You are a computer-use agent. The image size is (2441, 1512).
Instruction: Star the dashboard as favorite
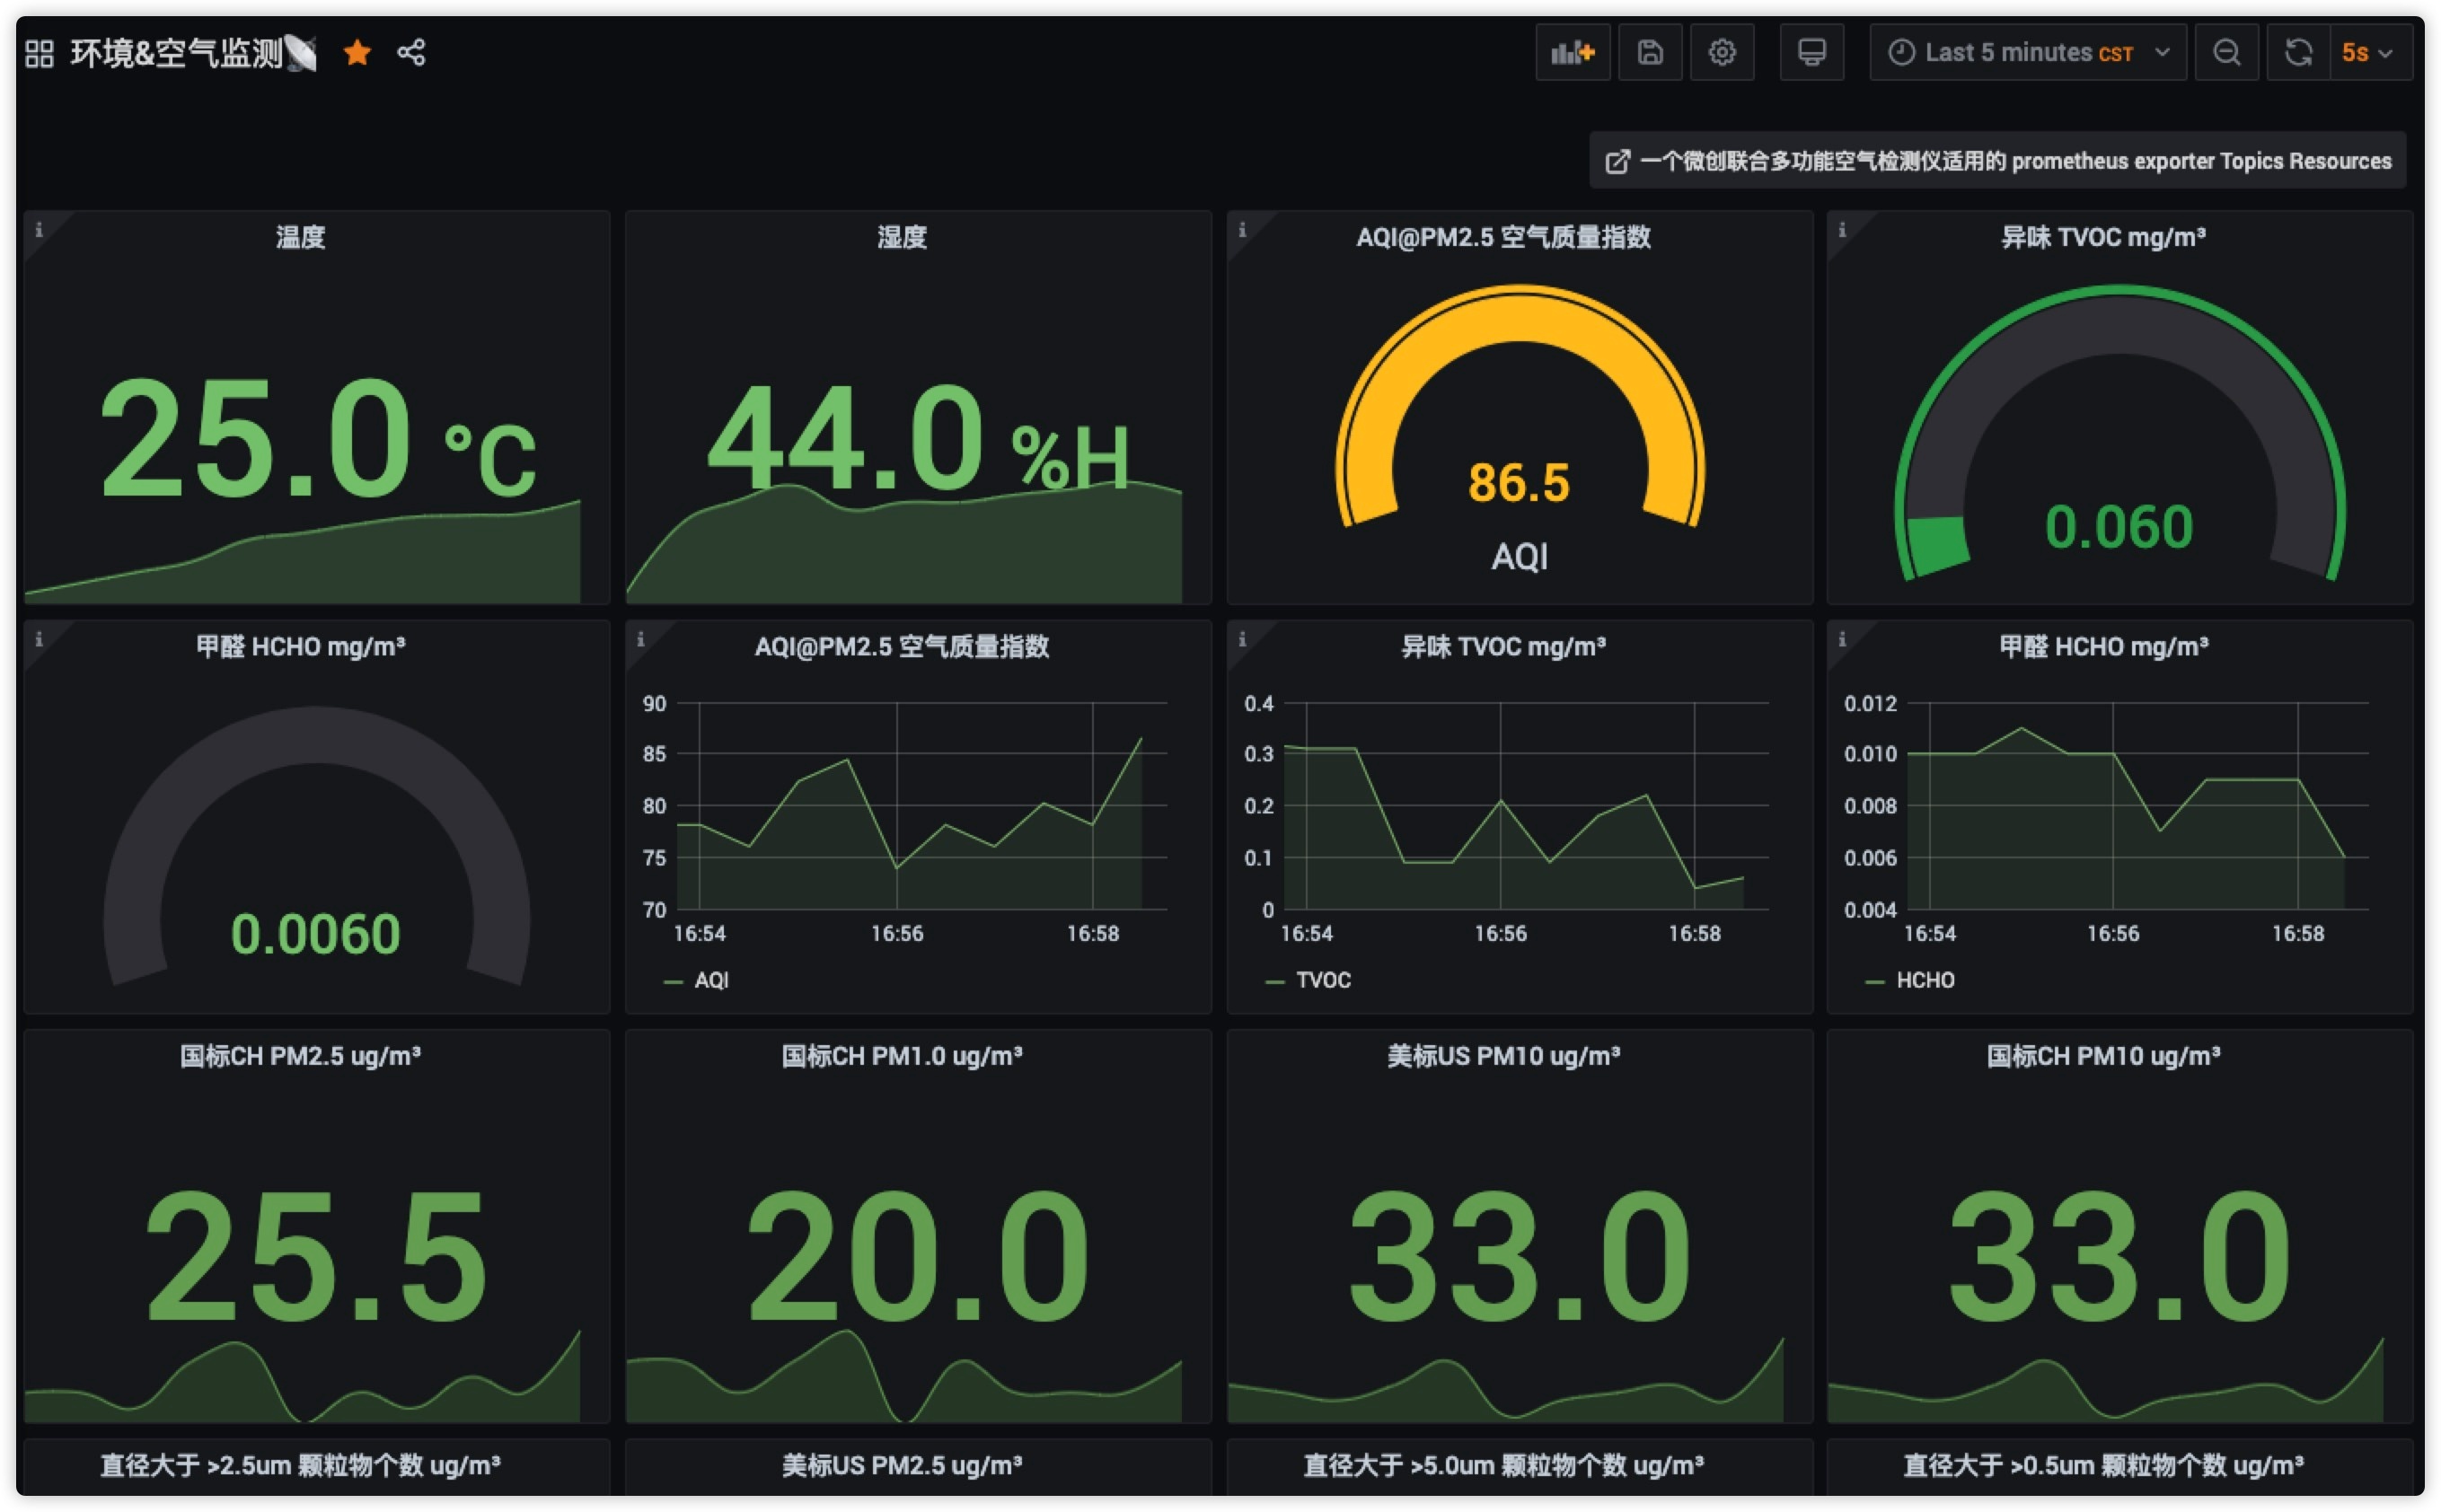tap(357, 52)
